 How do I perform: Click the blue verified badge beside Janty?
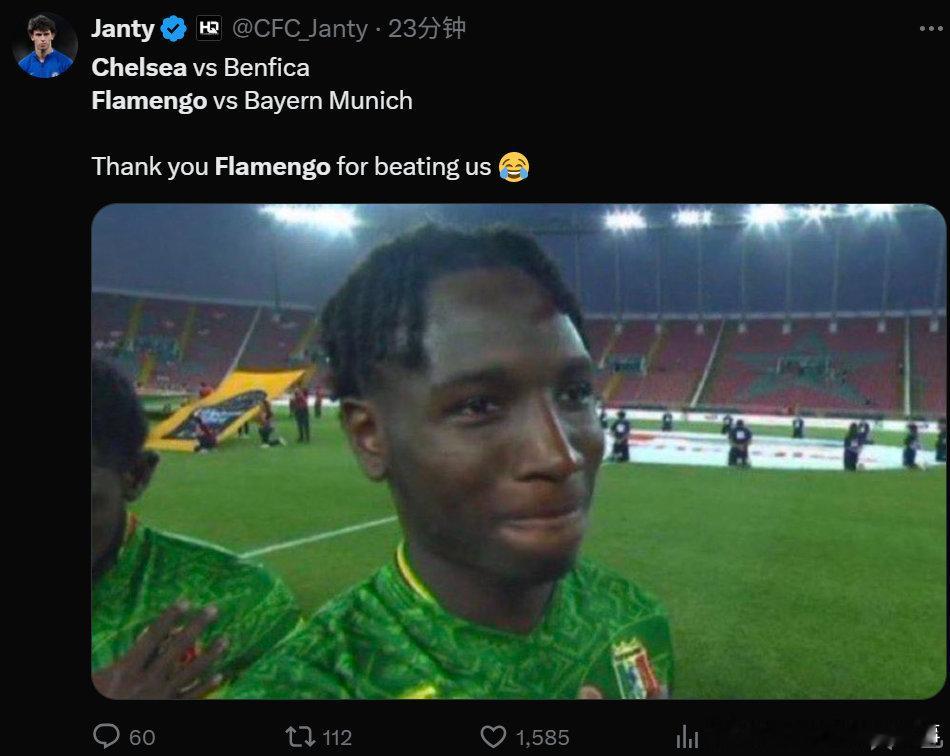[x=174, y=28]
